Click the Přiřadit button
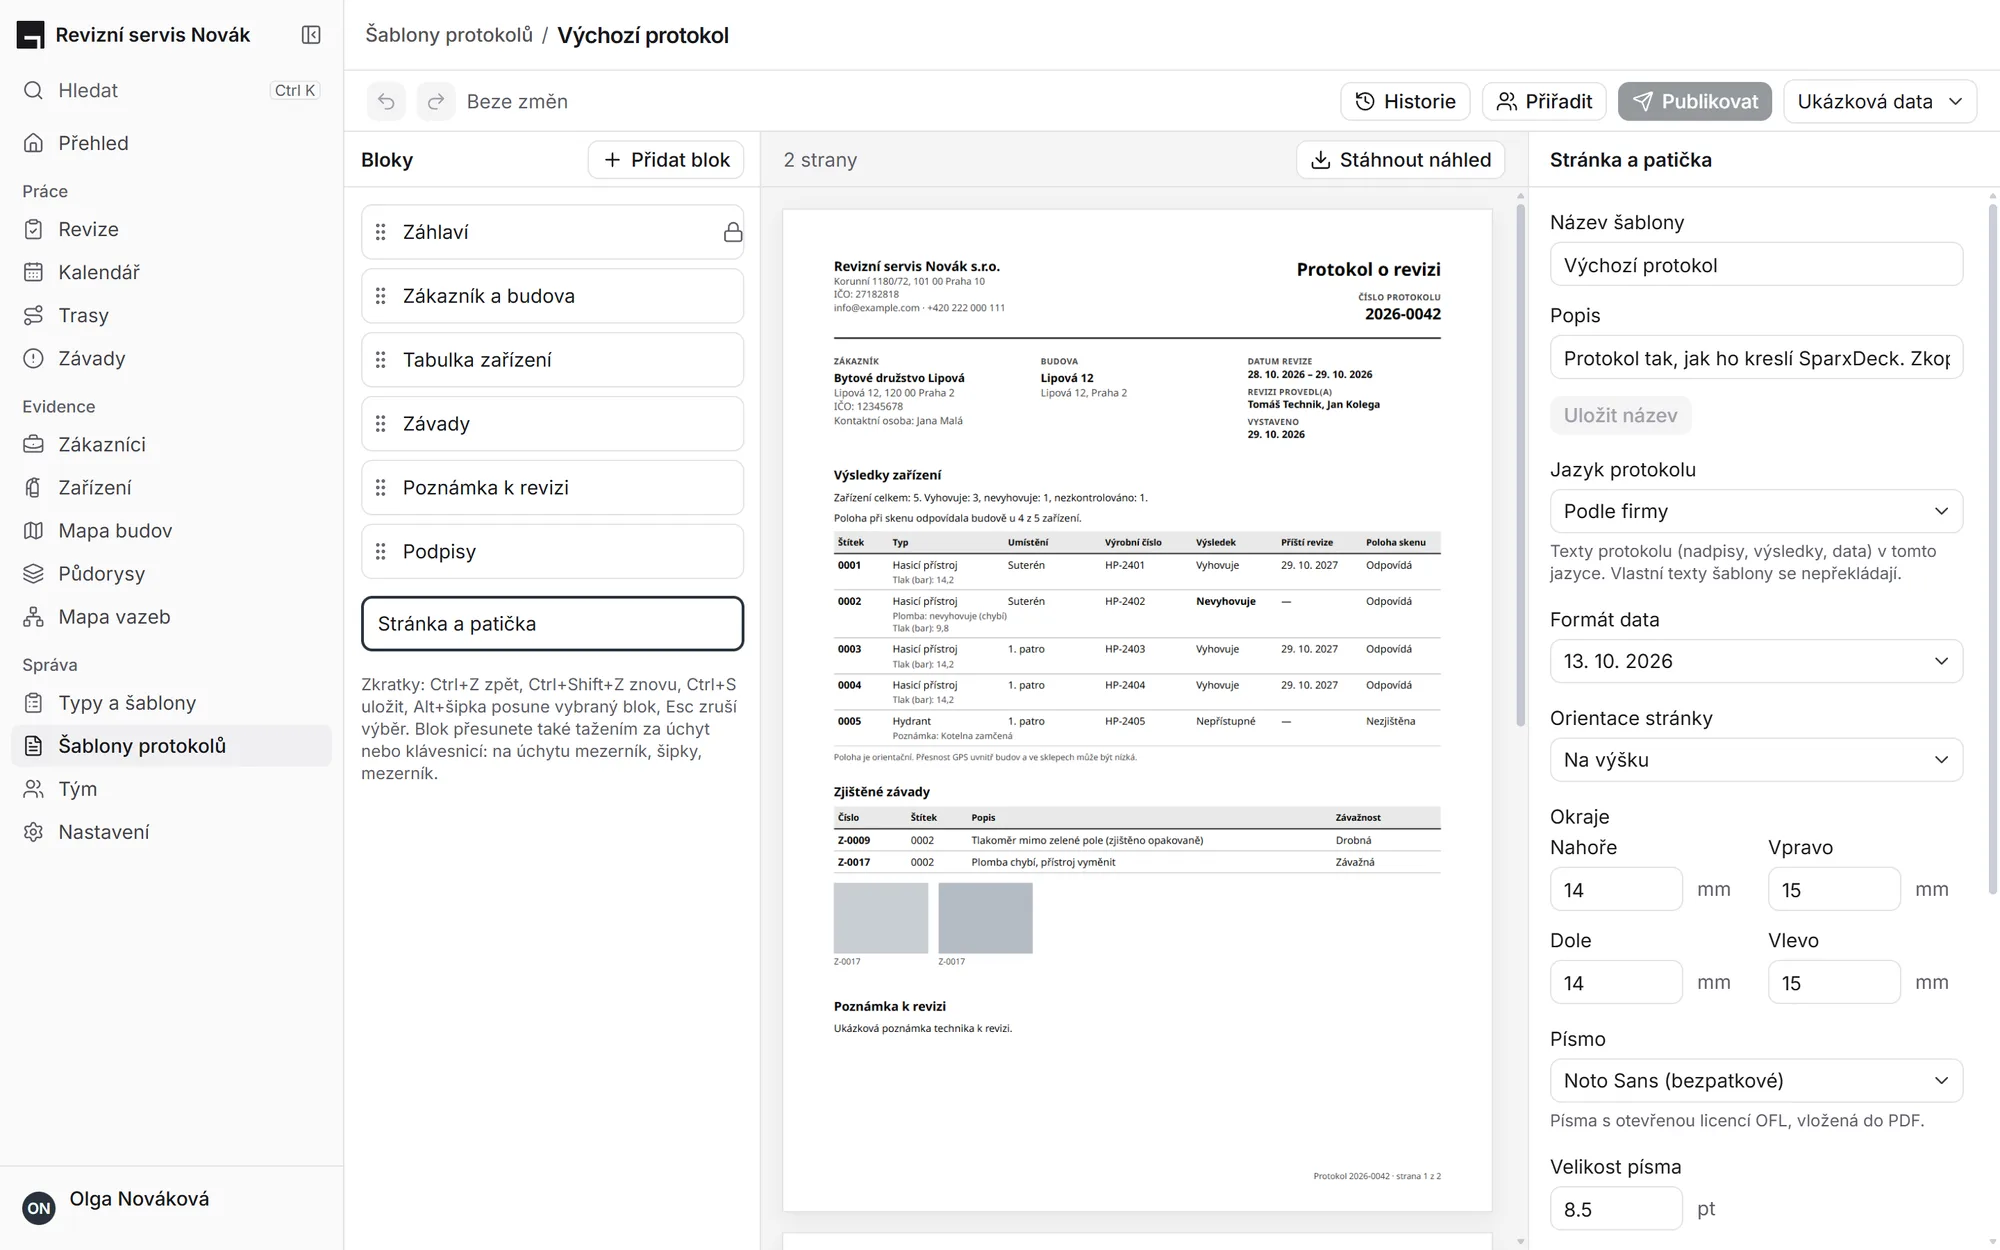This screenshot has width=2000, height=1250. pyautogui.click(x=1544, y=101)
